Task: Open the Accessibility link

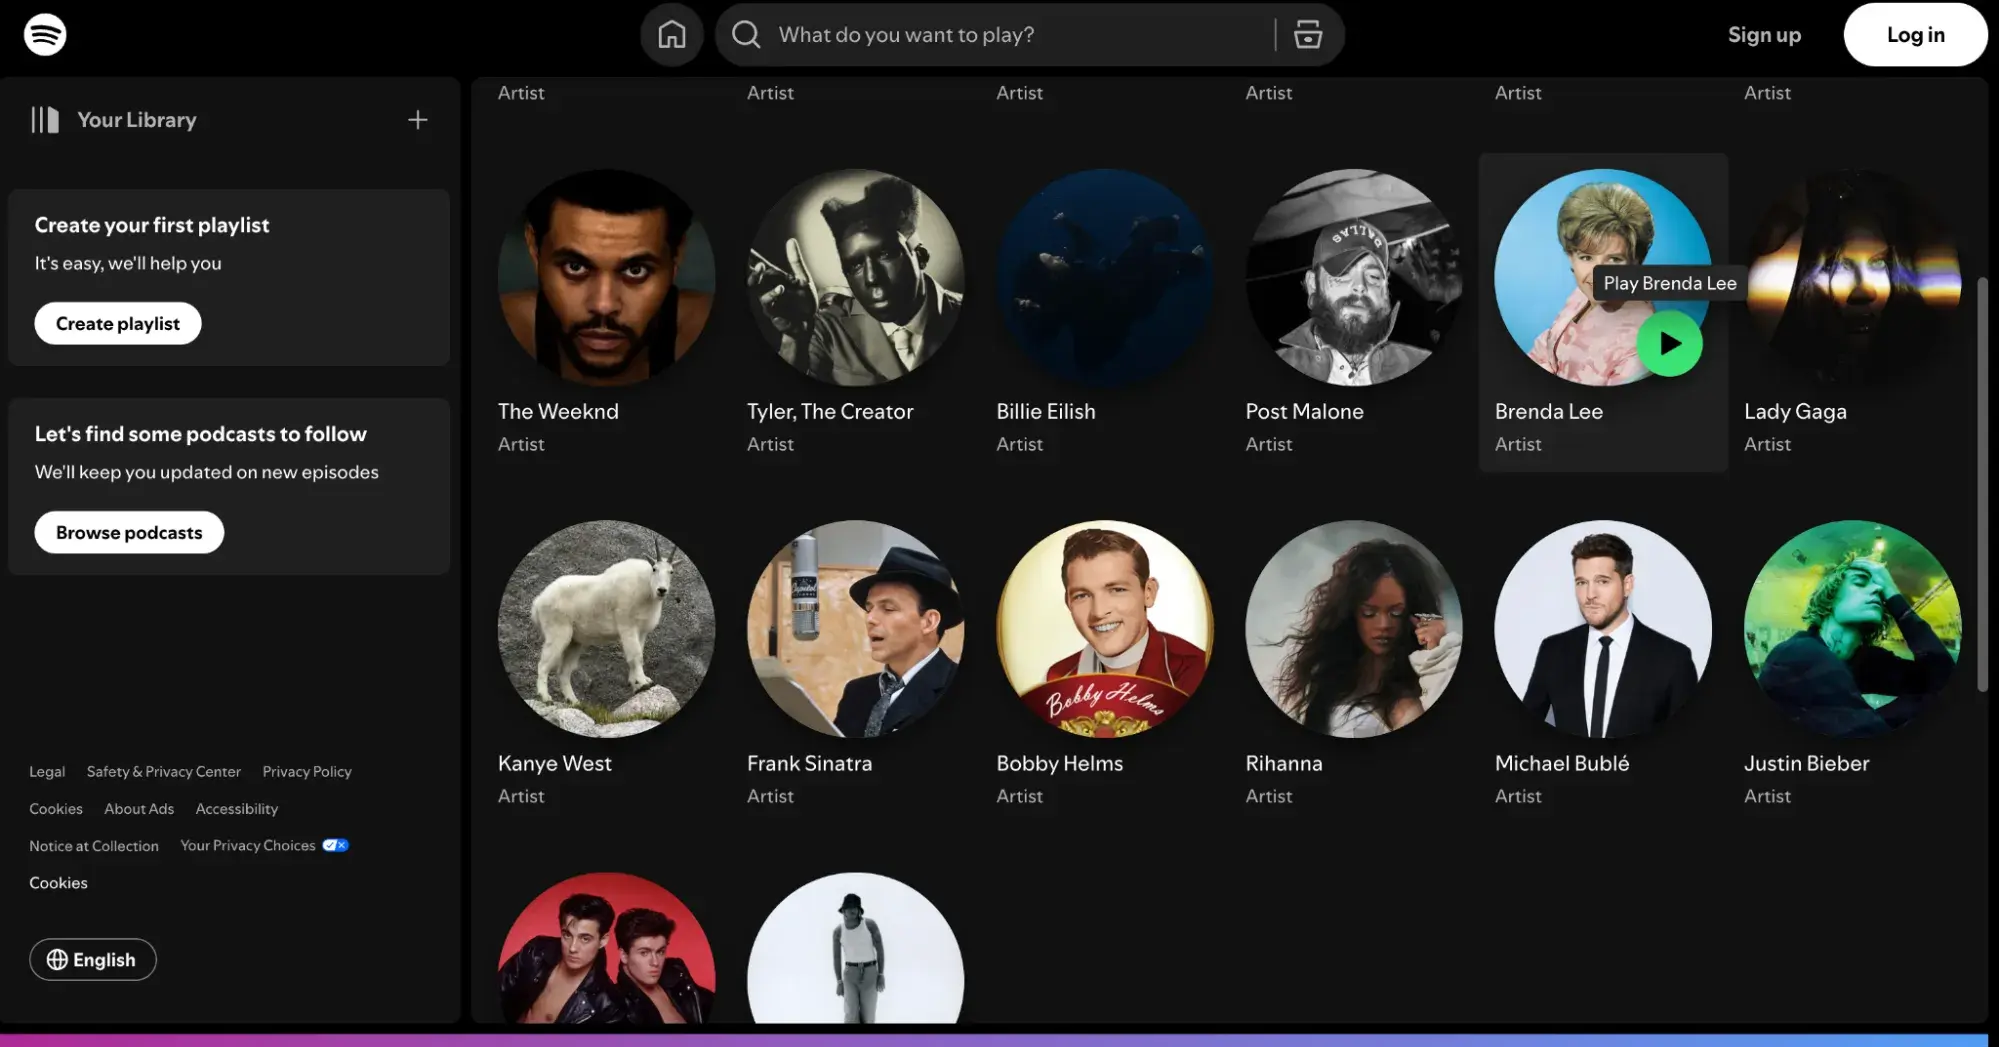Action: point(237,809)
